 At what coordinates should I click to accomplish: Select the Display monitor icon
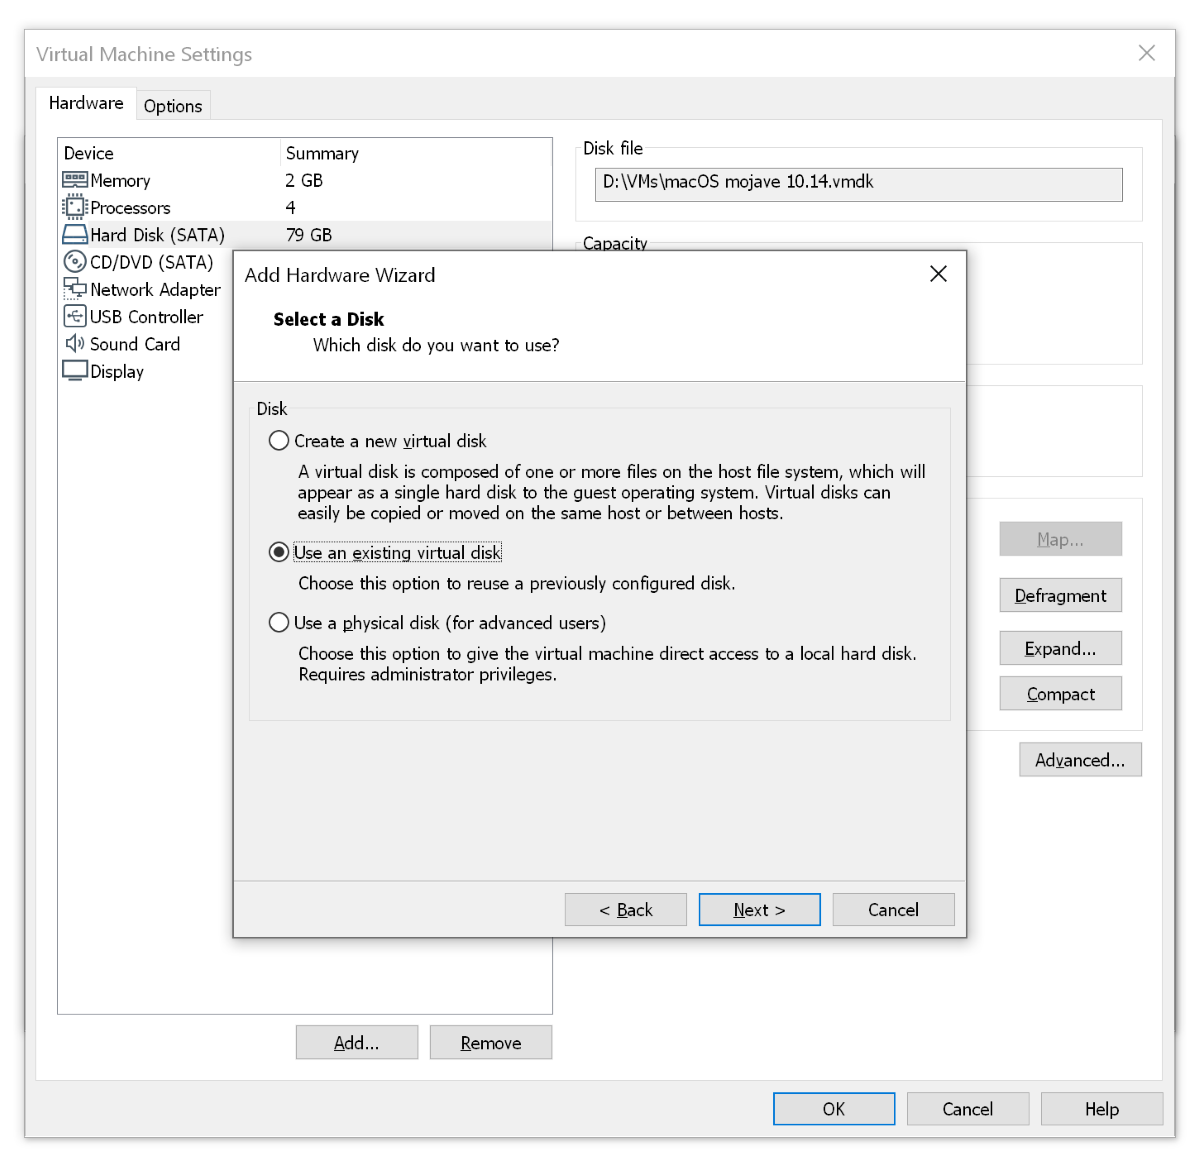tap(75, 371)
